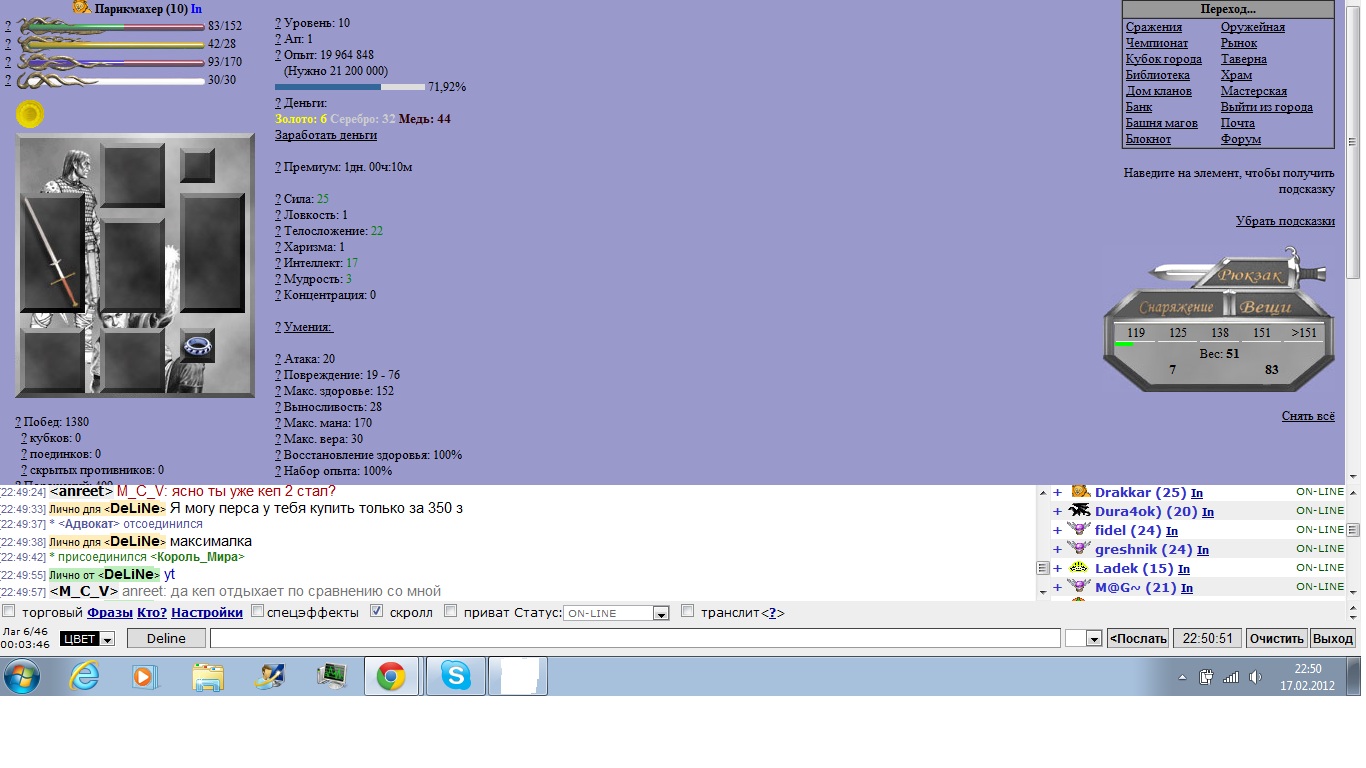Go to Таверна in Переход menu
The width and height of the screenshot is (1366, 768).
[1244, 59]
